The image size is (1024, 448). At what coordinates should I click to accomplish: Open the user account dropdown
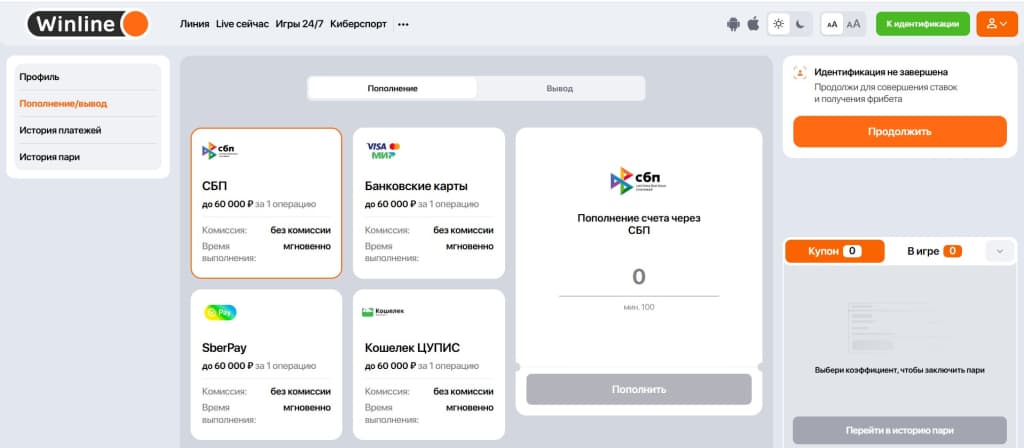[x=997, y=24]
